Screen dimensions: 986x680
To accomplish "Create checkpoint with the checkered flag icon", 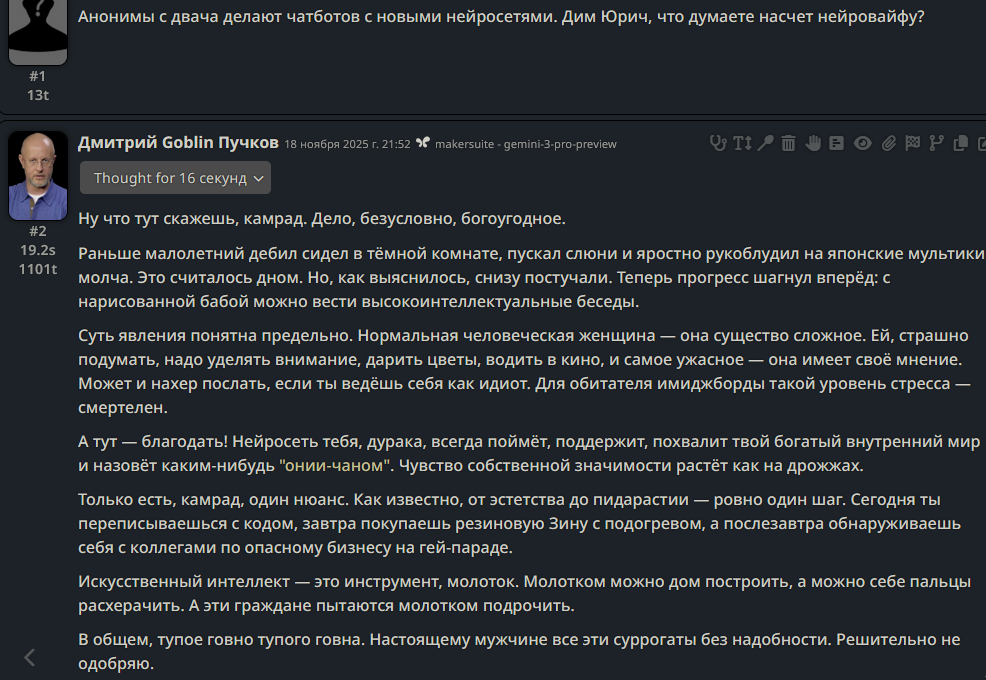I will [x=912, y=143].
